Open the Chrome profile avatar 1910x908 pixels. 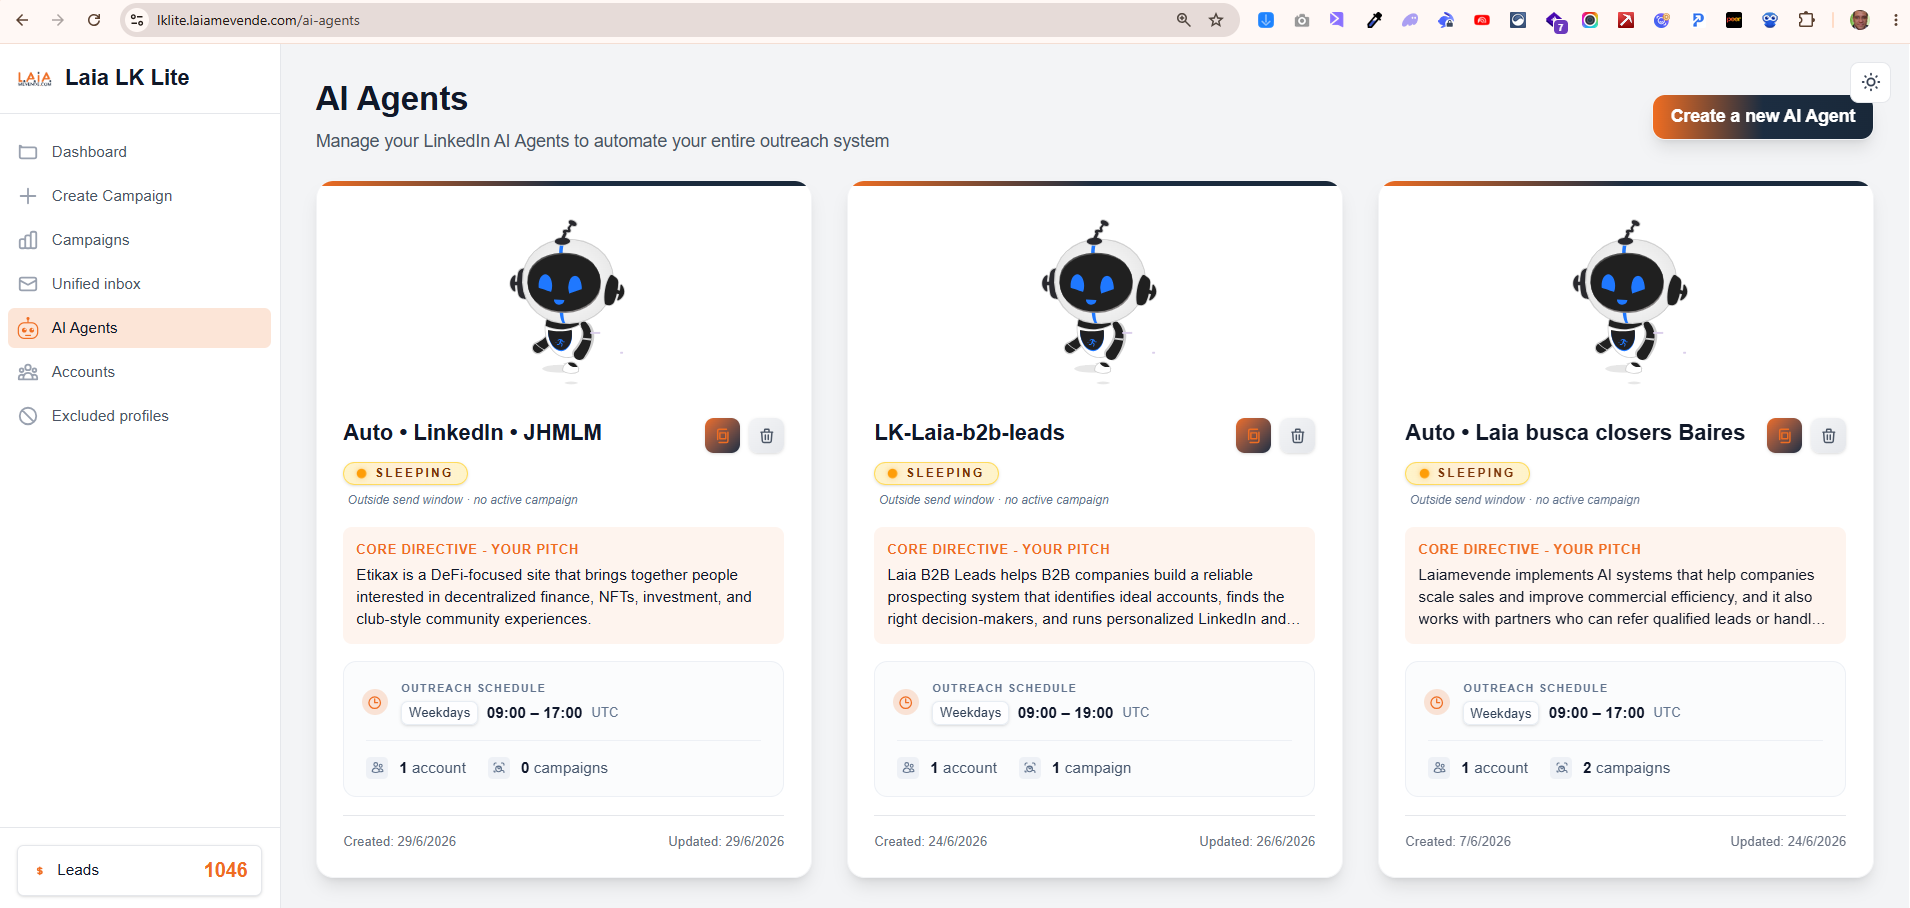1860,20
